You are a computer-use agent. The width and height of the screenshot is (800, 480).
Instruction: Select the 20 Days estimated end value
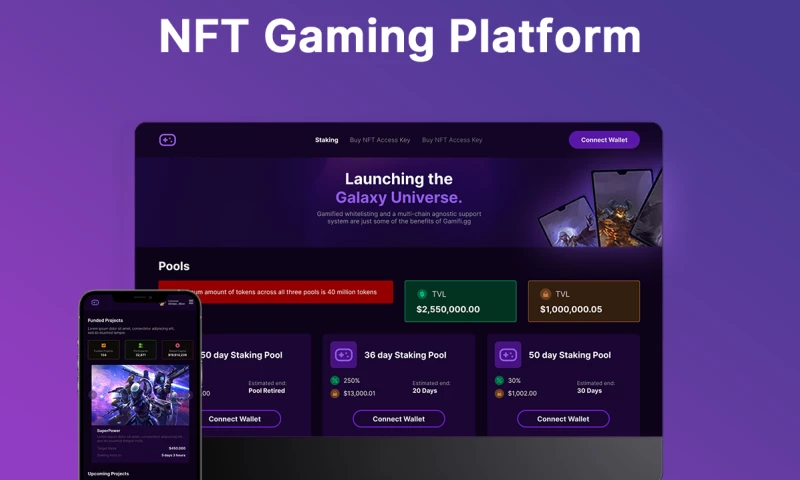pyautogui.click(x=424, y=391)
